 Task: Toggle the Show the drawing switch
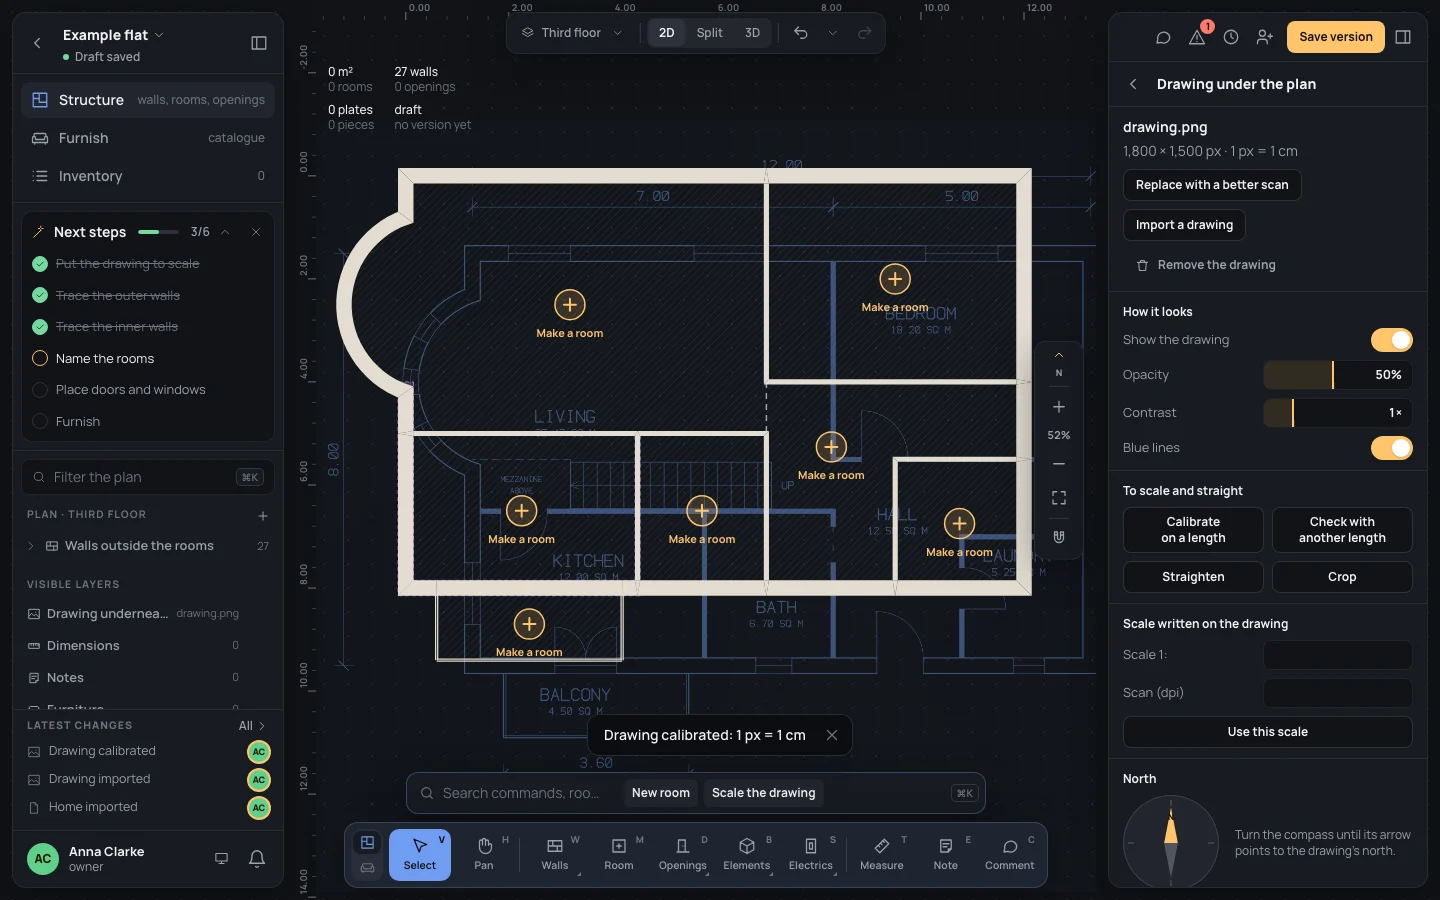click(x=1392, y=340)
